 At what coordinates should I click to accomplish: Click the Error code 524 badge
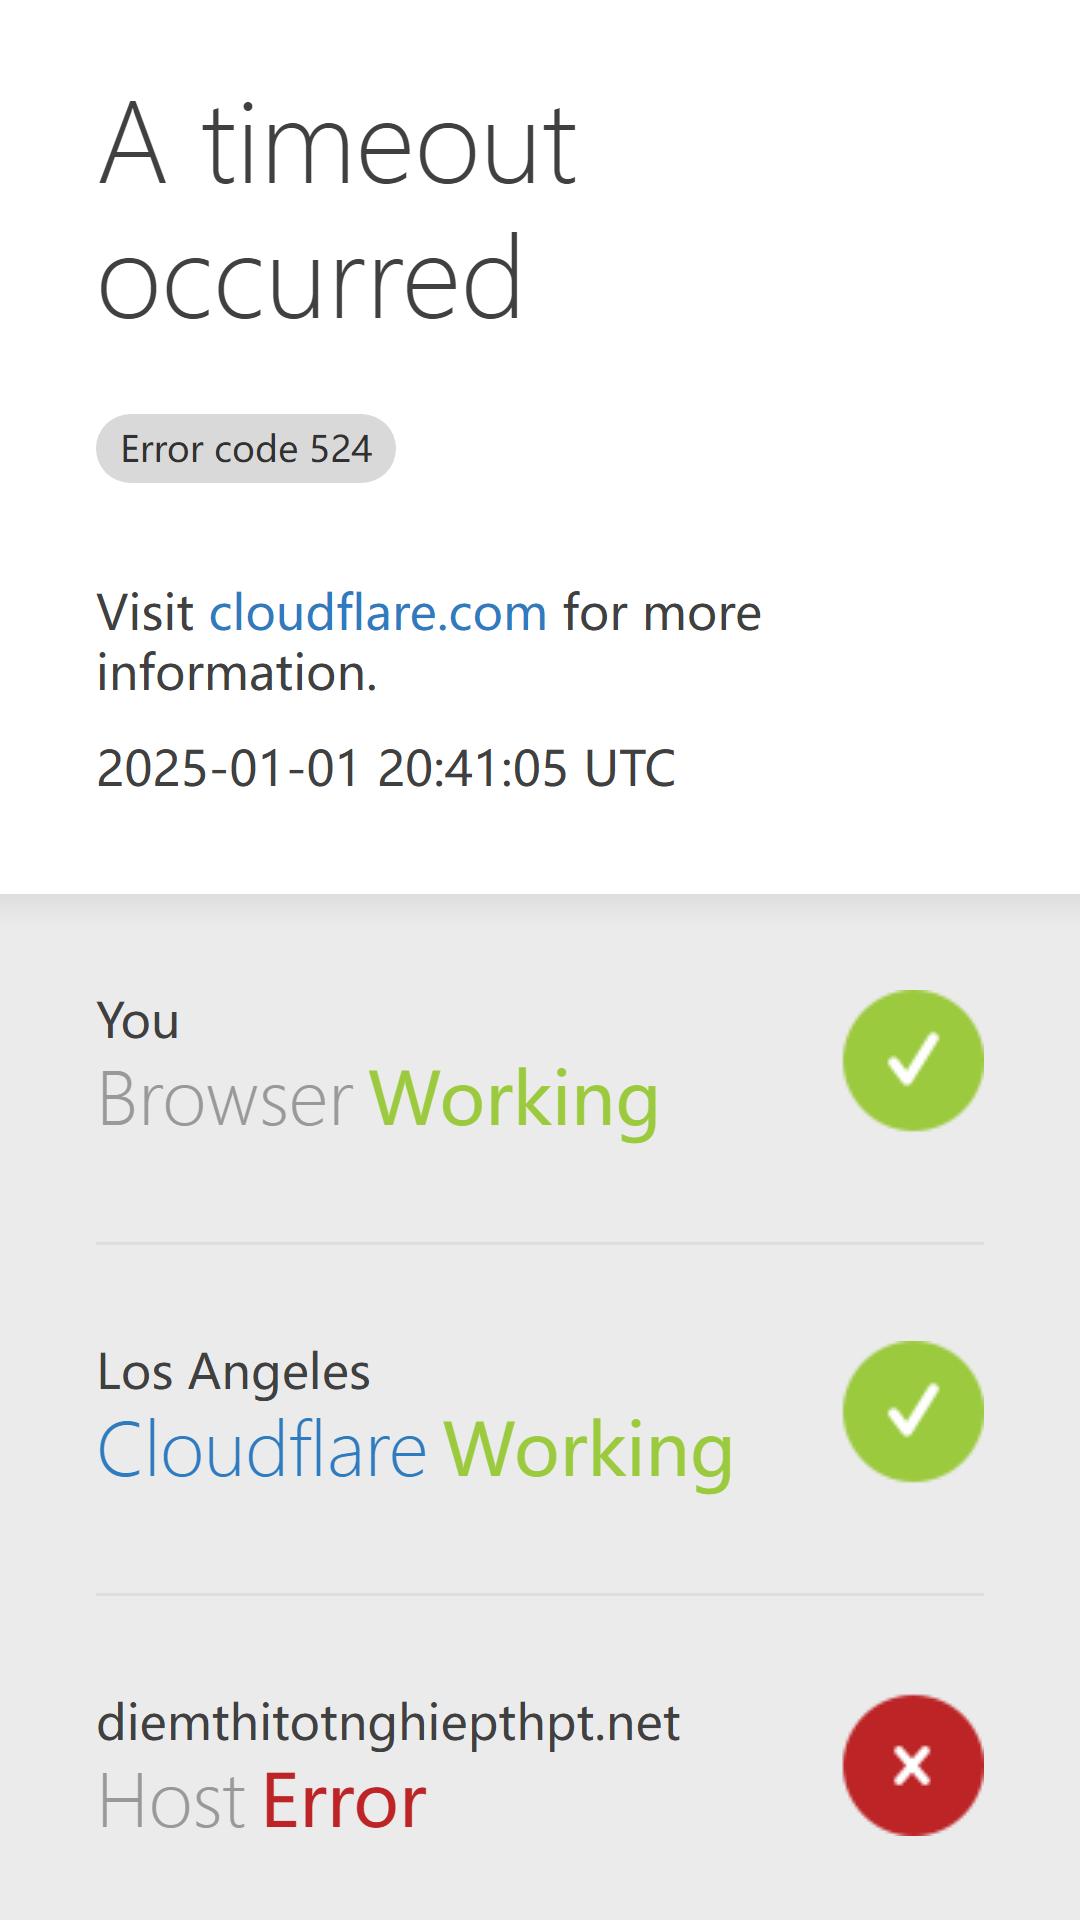(246, 448)
